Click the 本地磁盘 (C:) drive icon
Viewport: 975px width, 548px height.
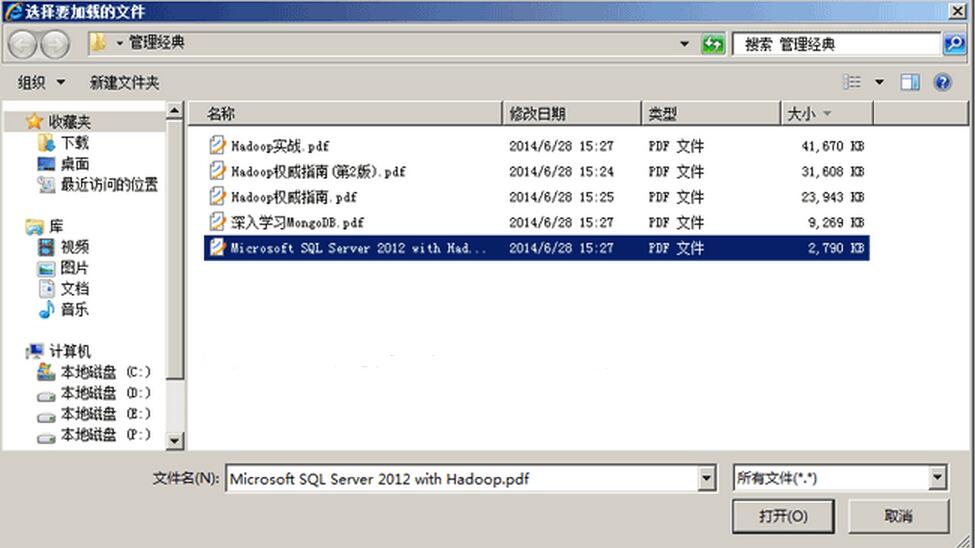tap(46, 372)
